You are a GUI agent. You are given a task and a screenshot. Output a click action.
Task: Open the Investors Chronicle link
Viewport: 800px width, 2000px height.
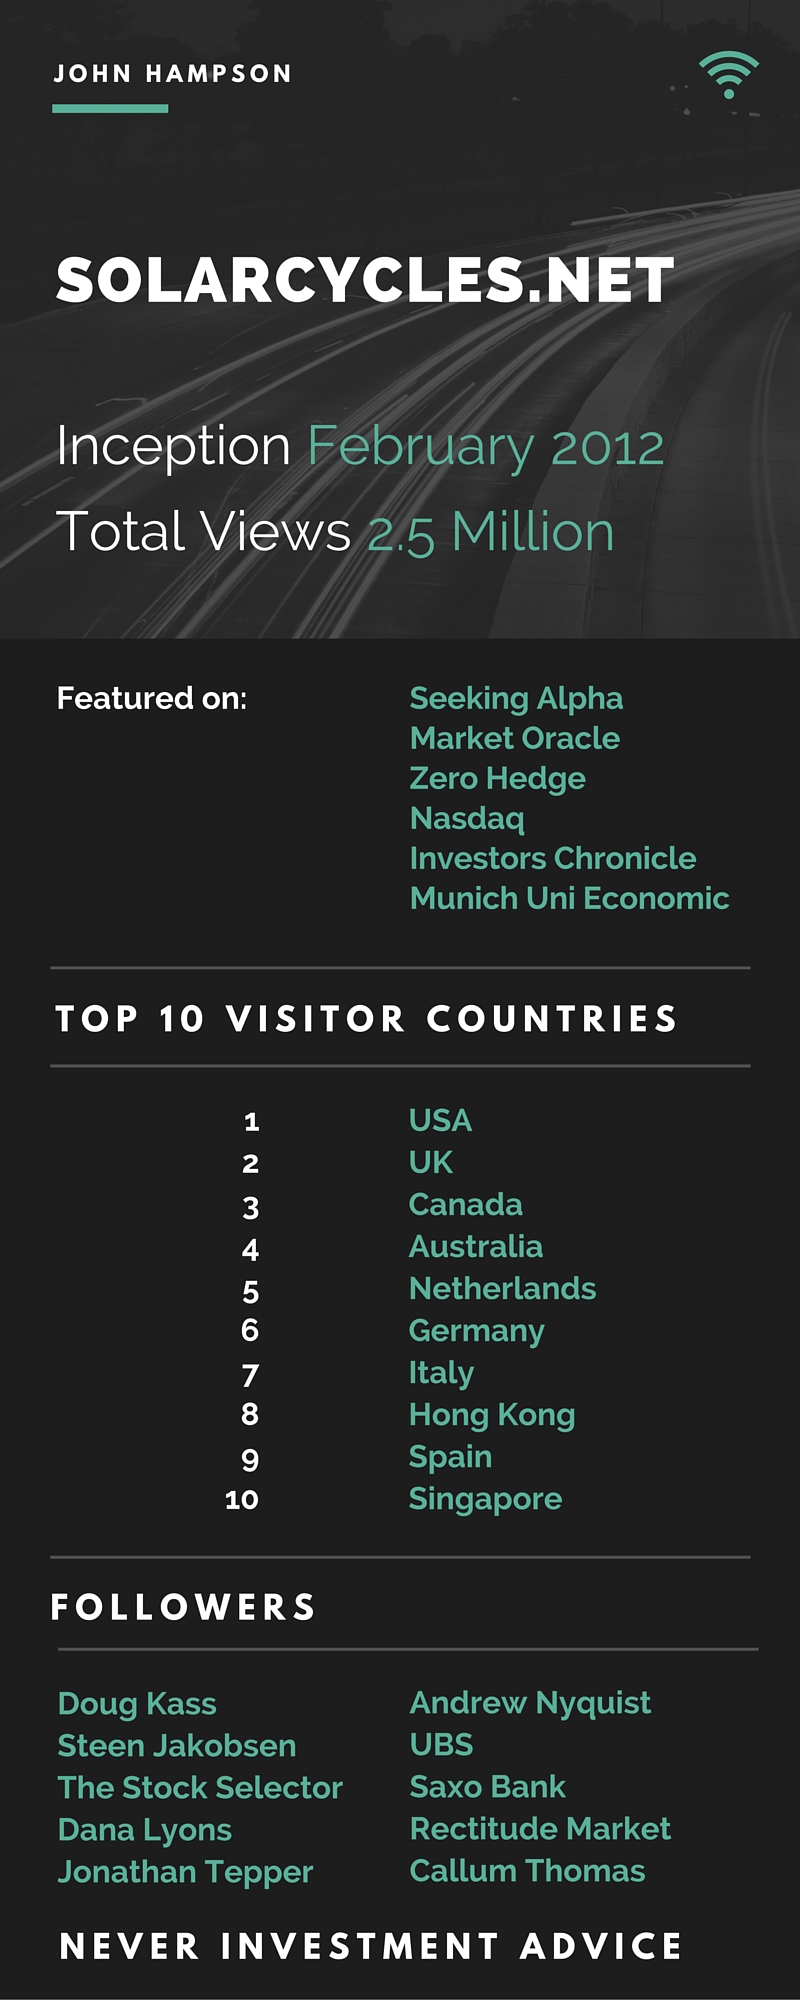tap(552, 858)
